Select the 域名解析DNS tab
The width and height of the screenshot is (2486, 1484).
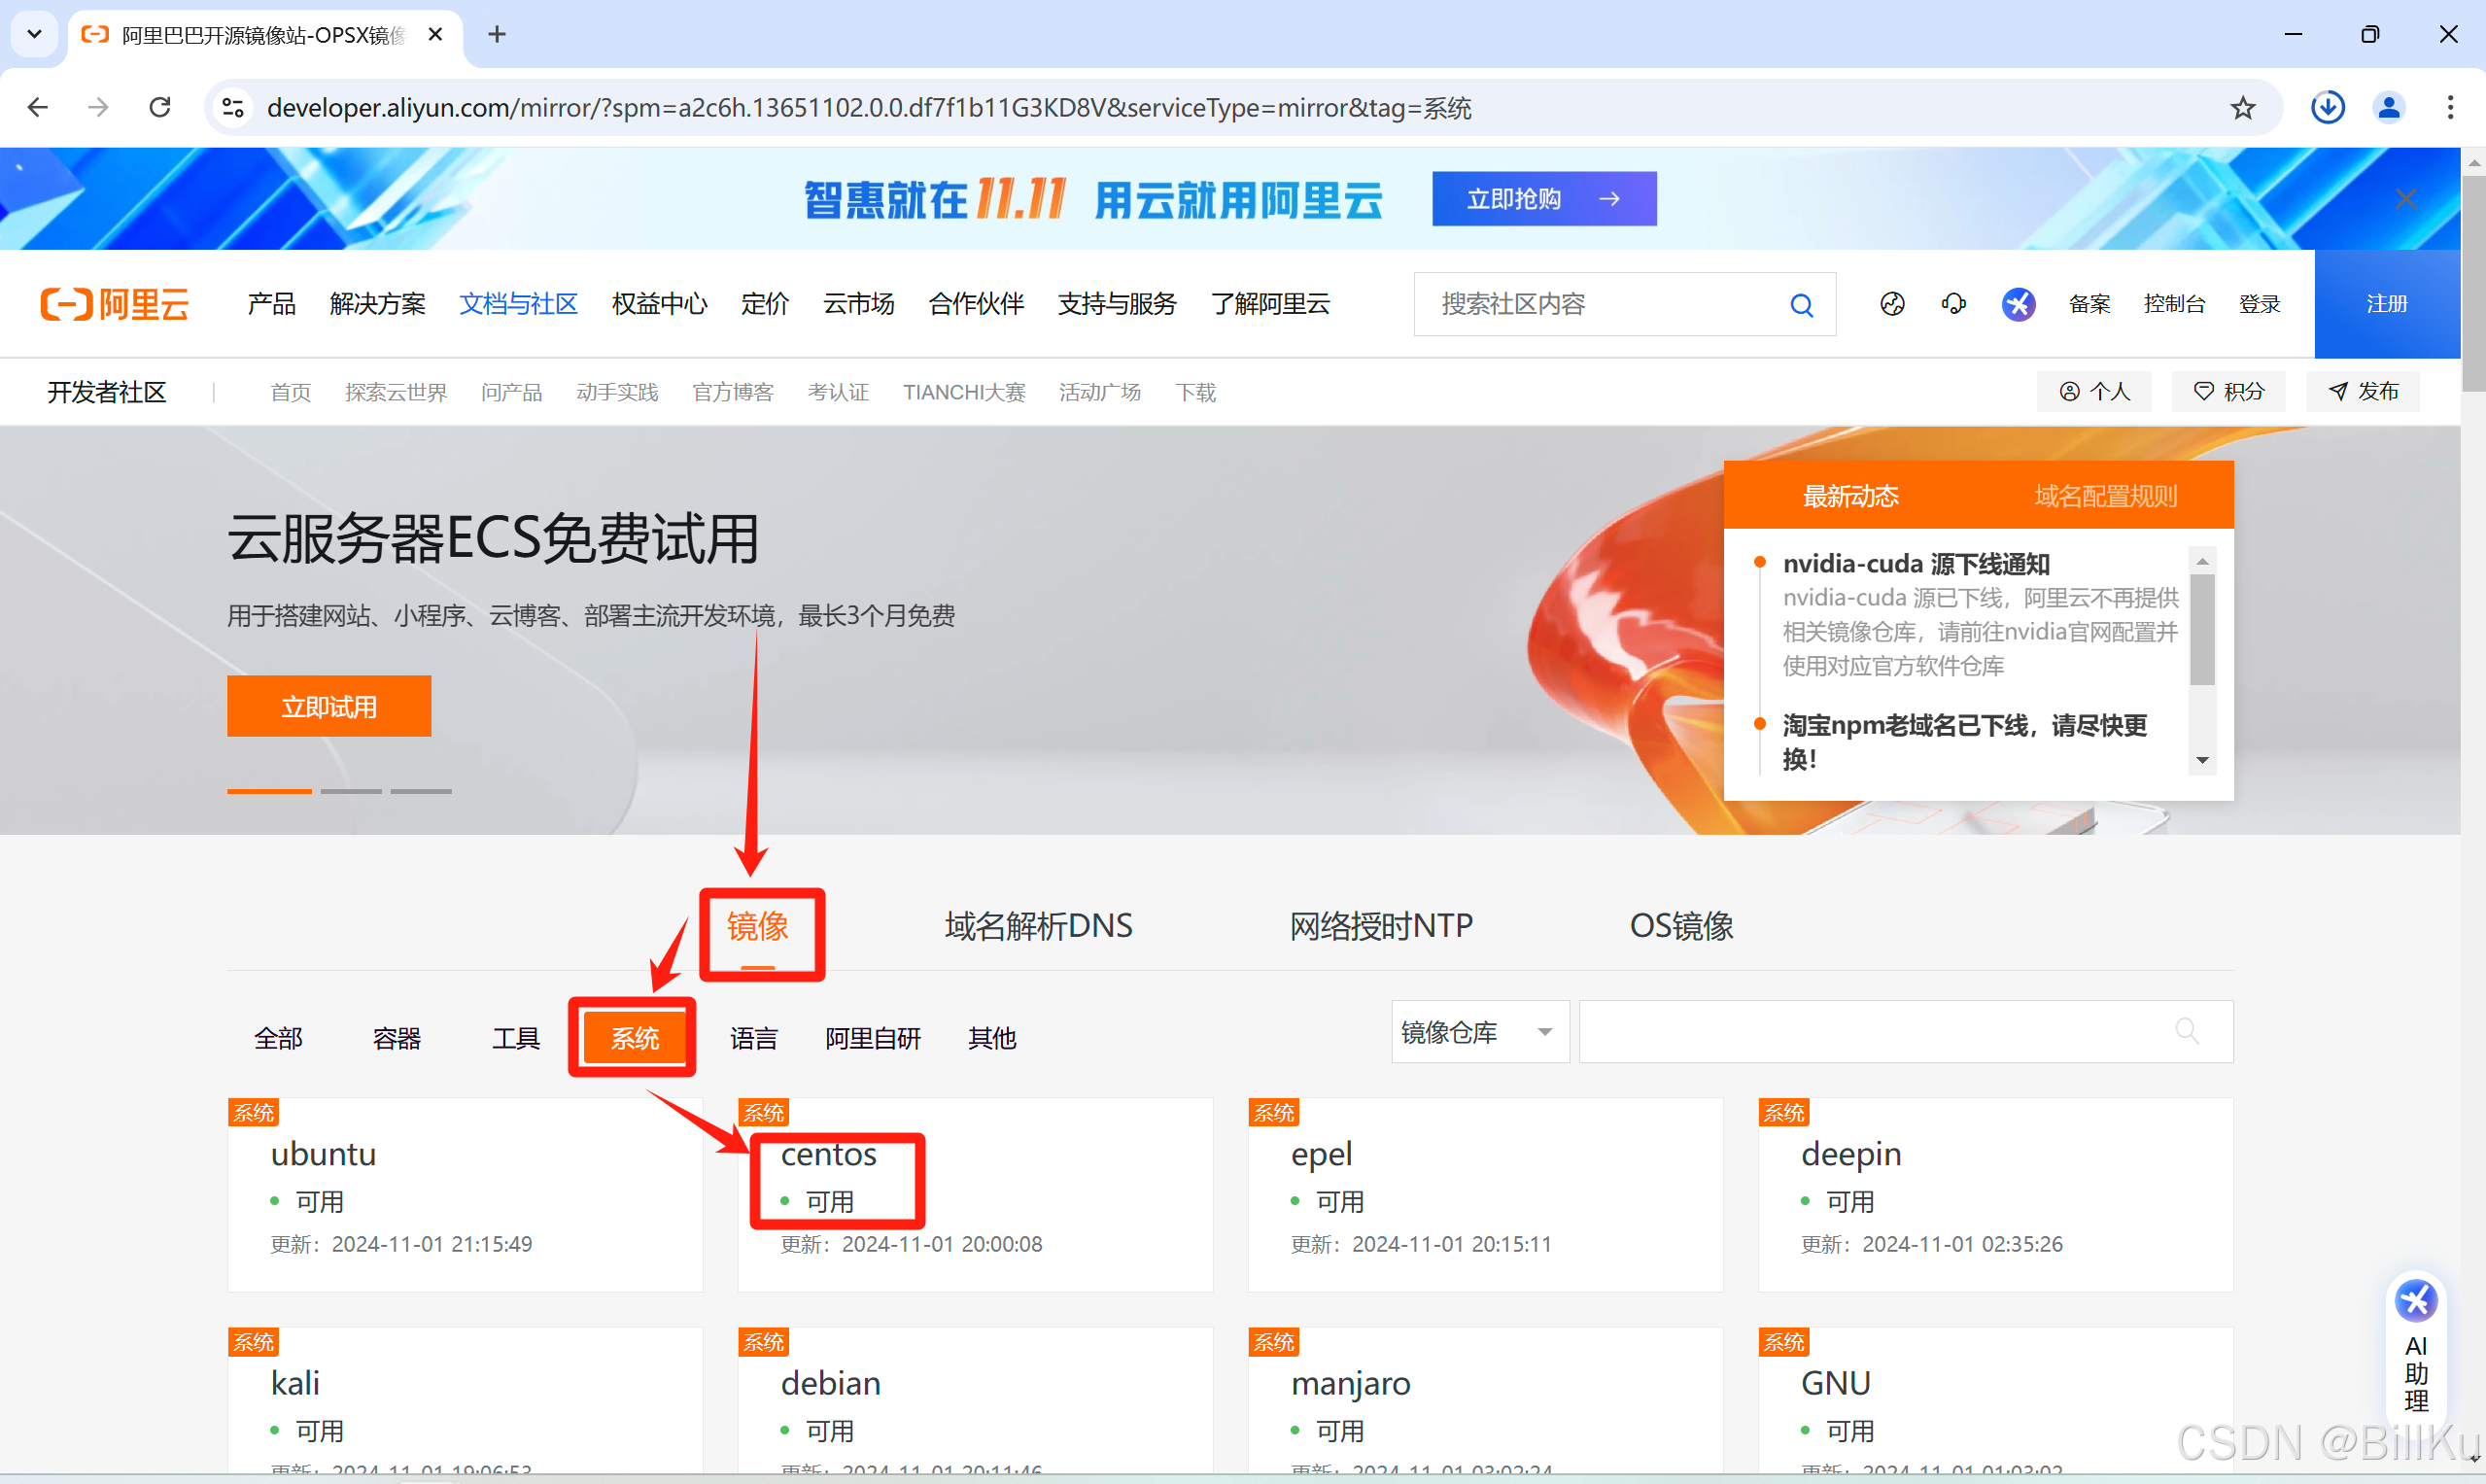click(x=1038, y=927)
